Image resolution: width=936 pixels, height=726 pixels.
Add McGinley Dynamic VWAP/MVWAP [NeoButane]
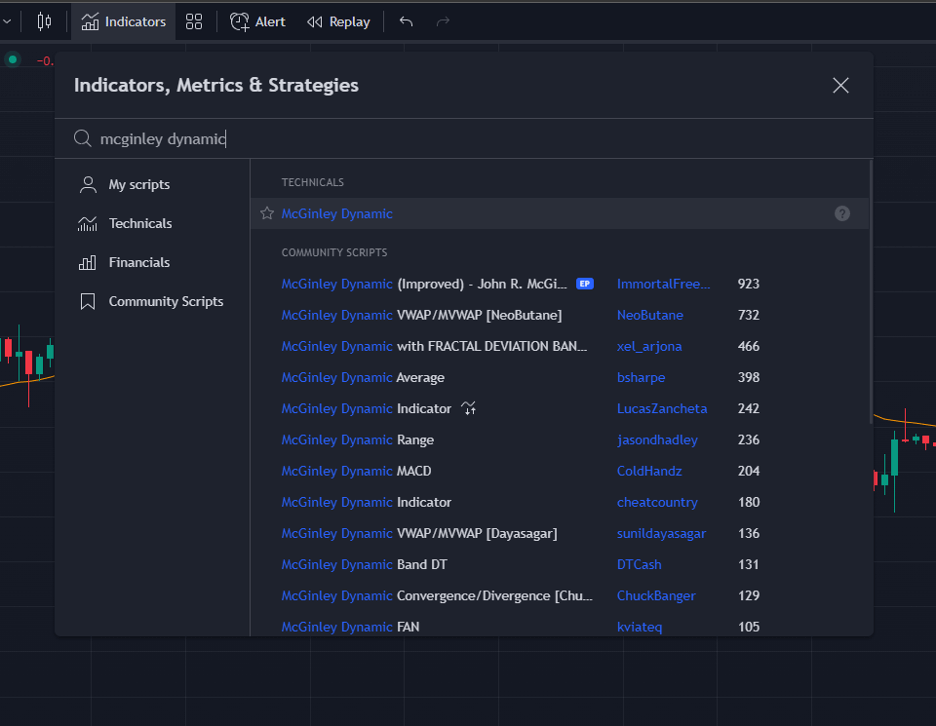pyautogui.click(x=421, y=315)
